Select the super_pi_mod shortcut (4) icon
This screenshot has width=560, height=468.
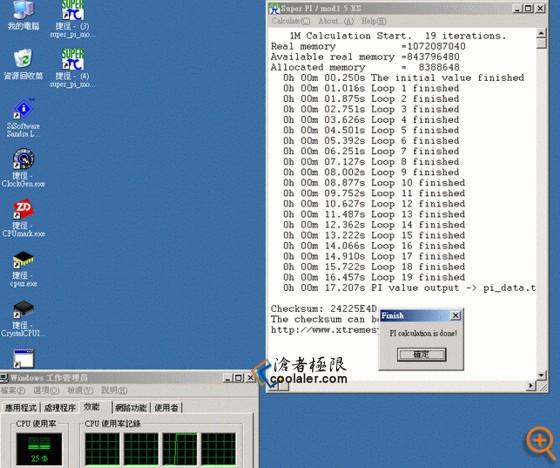pyautogui.click(x=72, y=68)
